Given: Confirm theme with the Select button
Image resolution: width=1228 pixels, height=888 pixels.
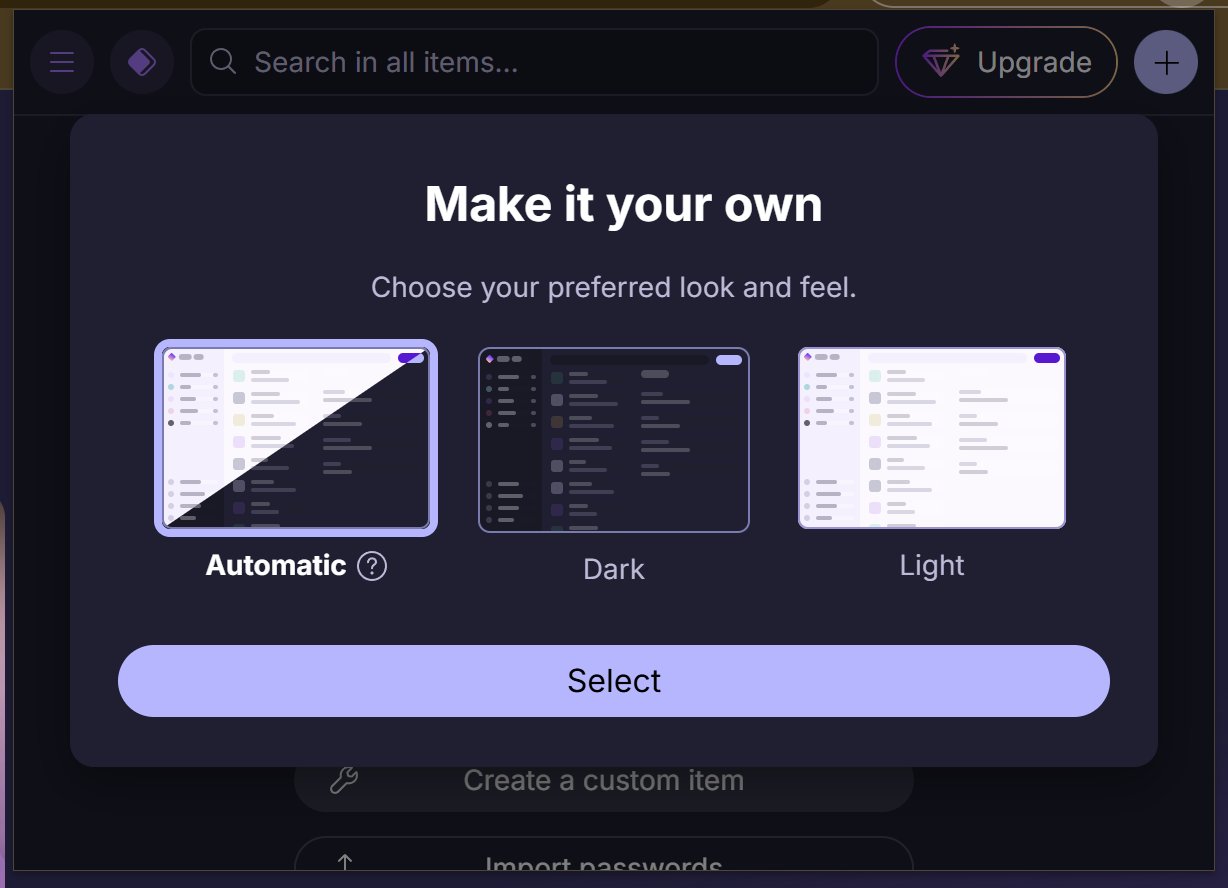Looking at the screenshot, I should [614, 681].
